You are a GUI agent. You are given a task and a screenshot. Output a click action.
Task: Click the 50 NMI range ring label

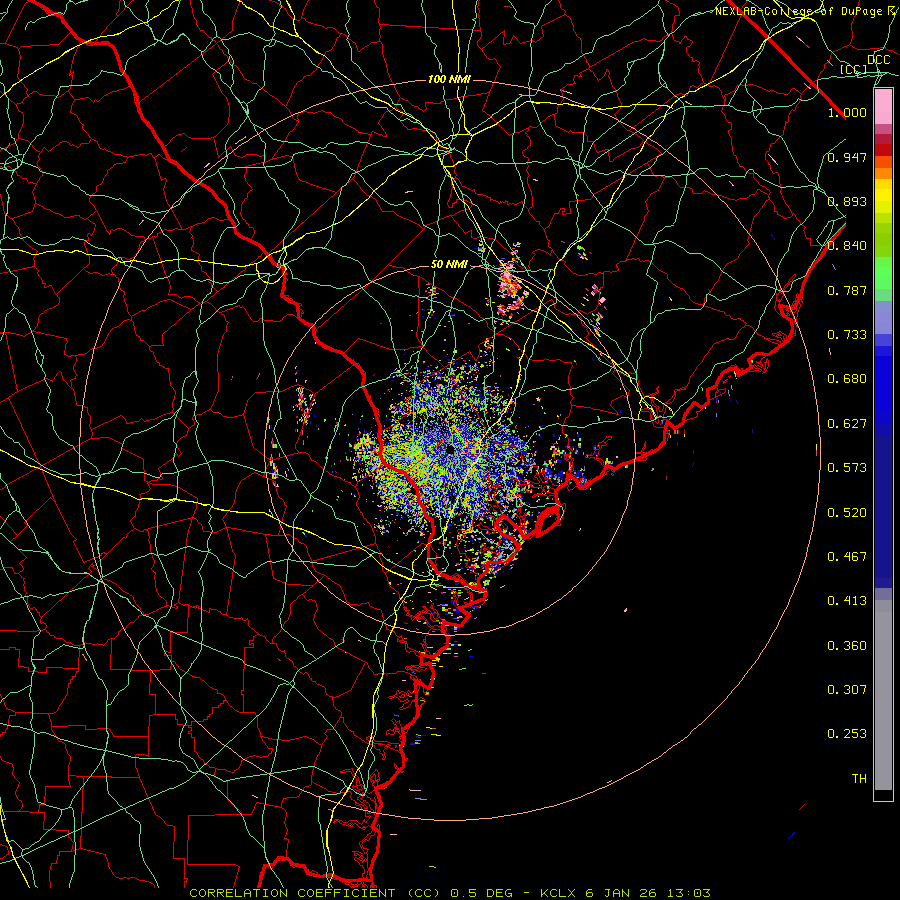[x=449, y=265]
